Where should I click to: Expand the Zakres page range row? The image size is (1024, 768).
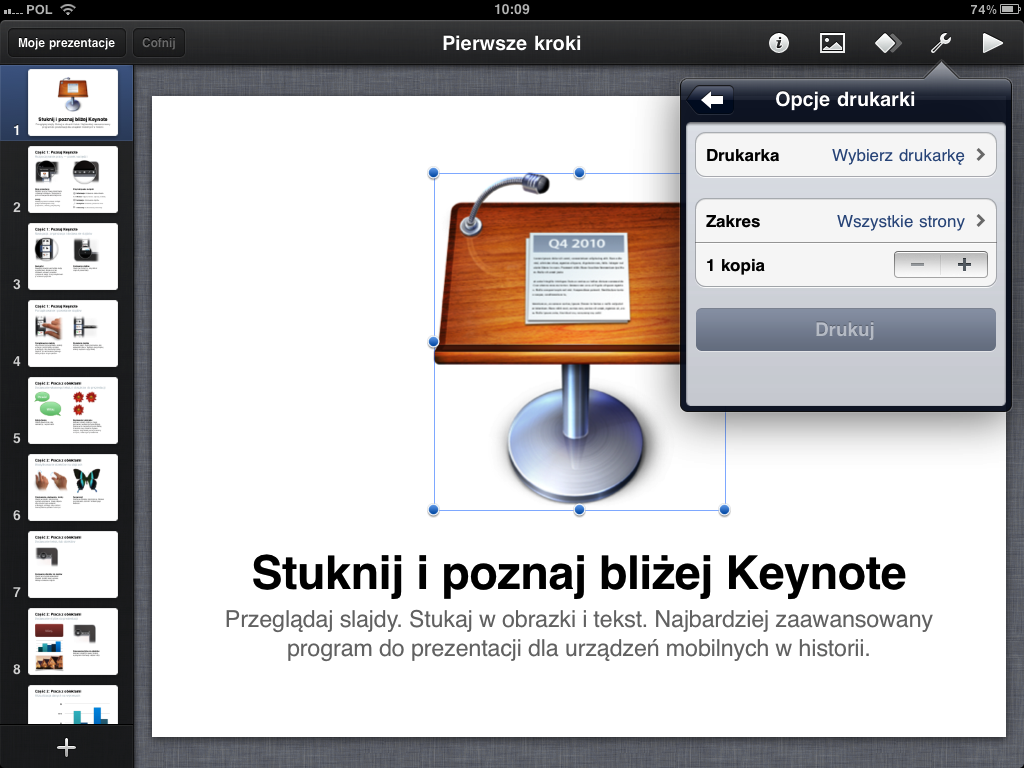click(846, 221)
